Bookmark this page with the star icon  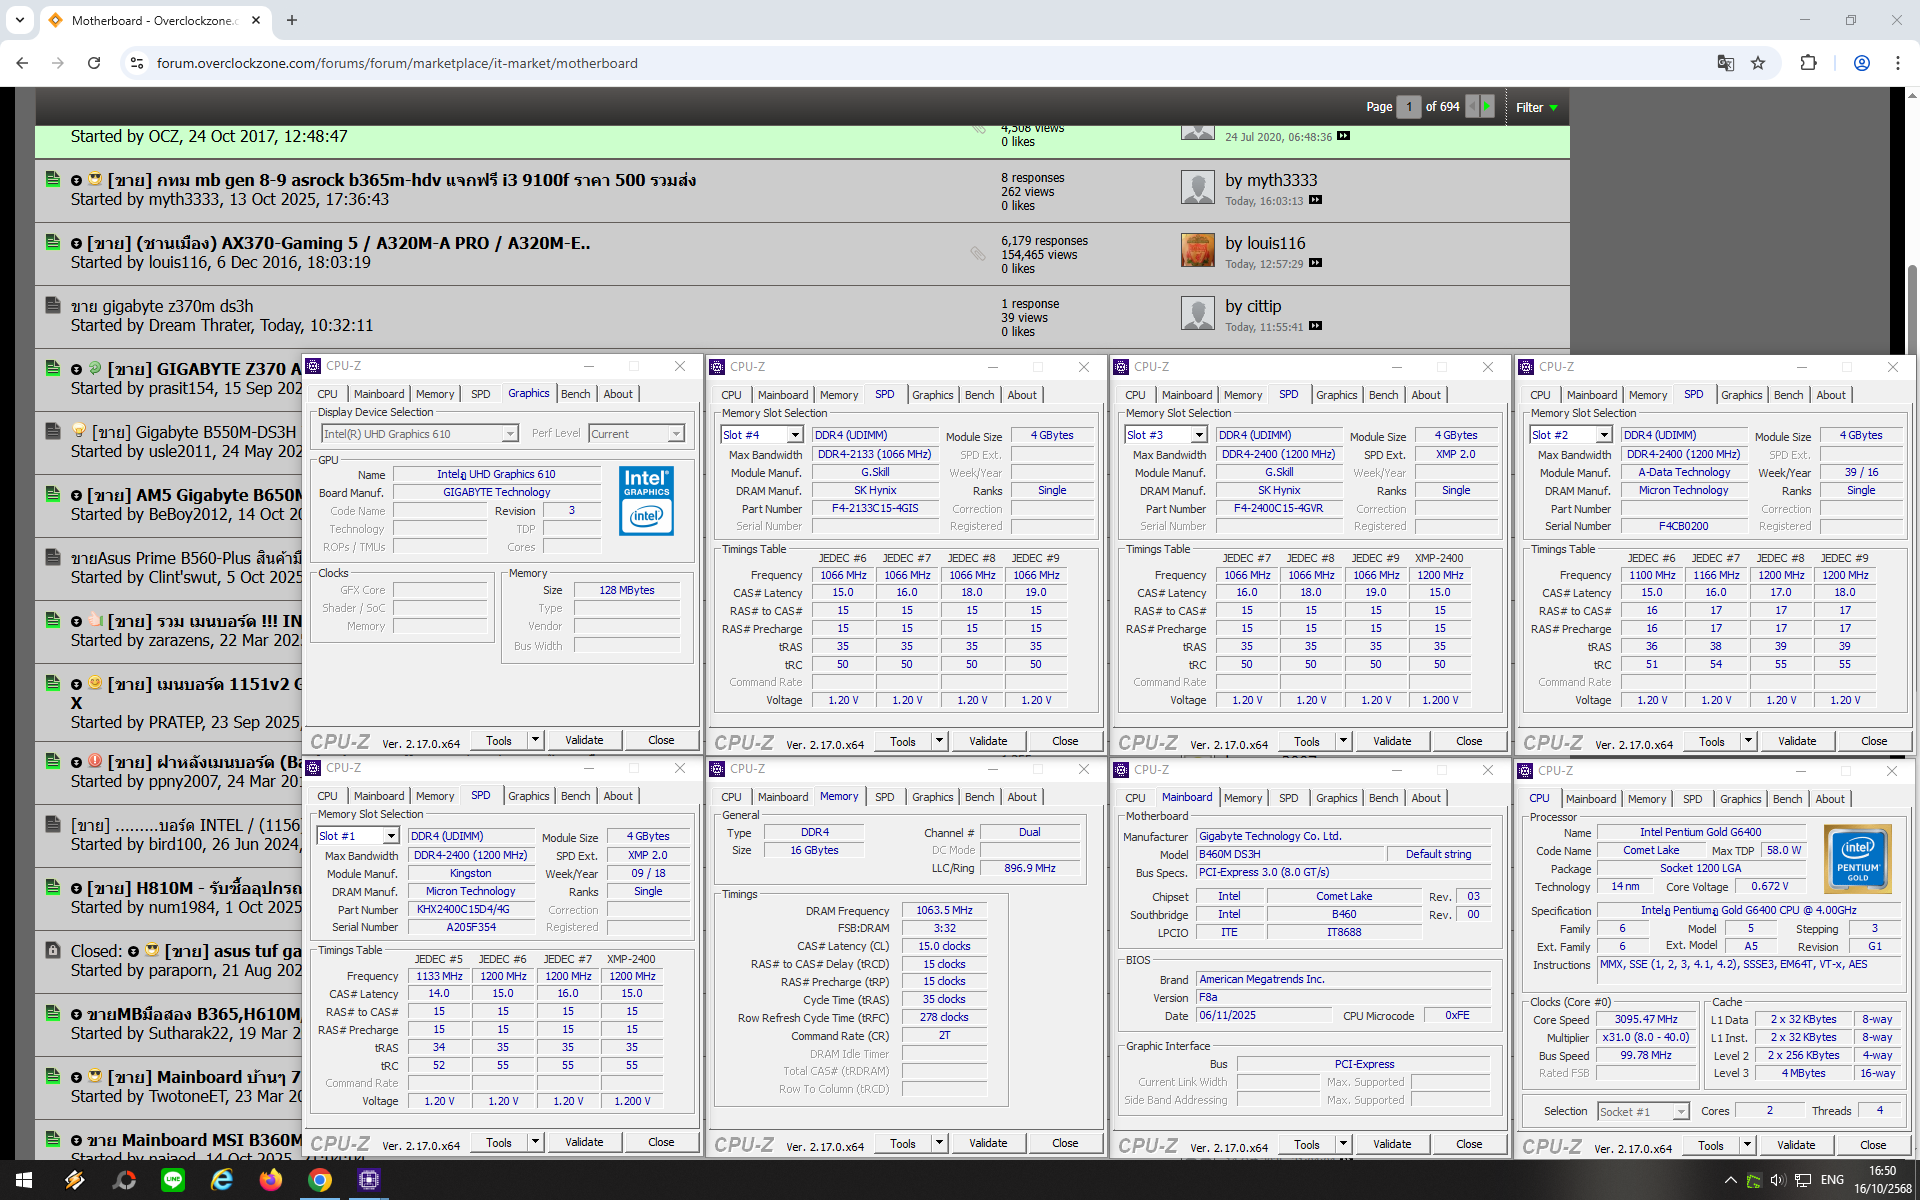tap(1758, 63)
